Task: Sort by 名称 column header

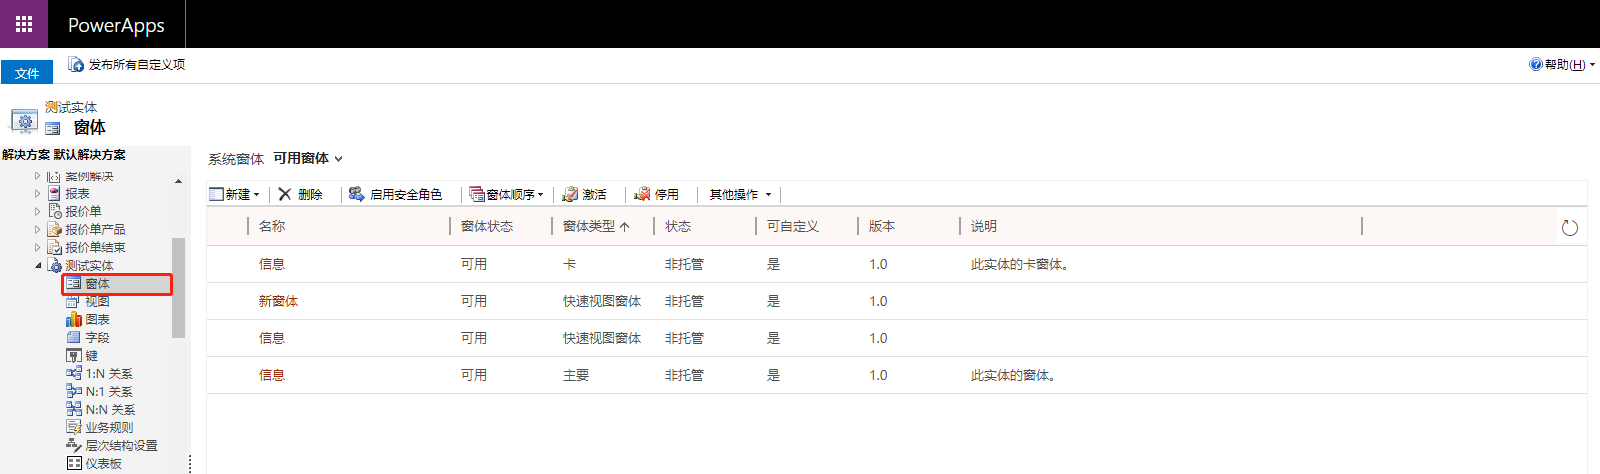Action: coord(272,226)
